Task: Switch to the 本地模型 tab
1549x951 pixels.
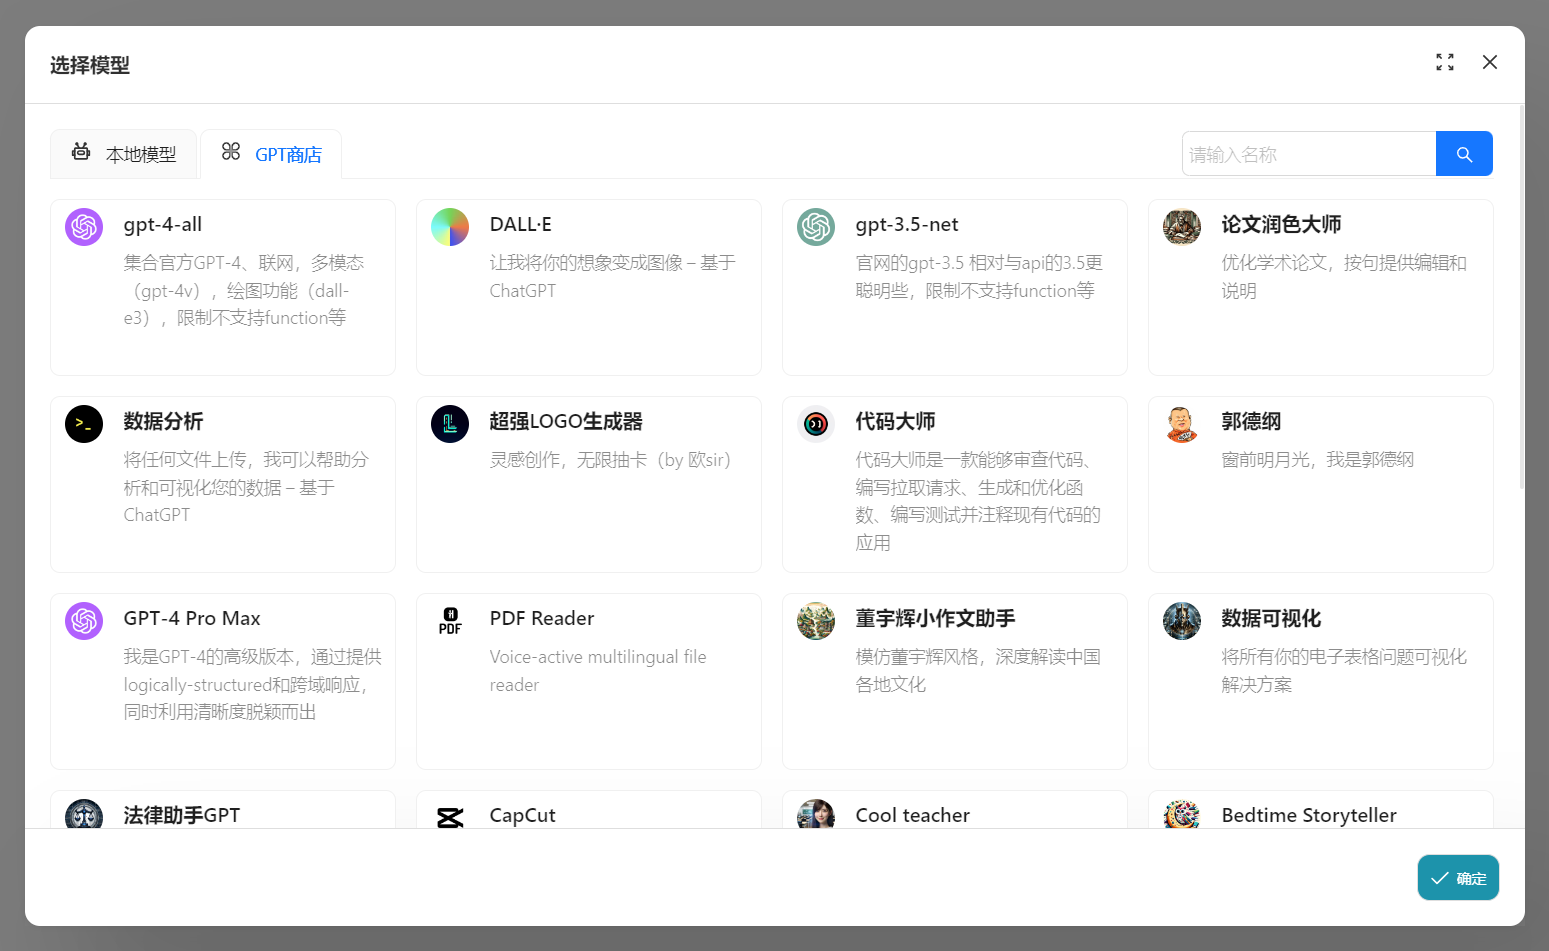Action: click(123, 154)
